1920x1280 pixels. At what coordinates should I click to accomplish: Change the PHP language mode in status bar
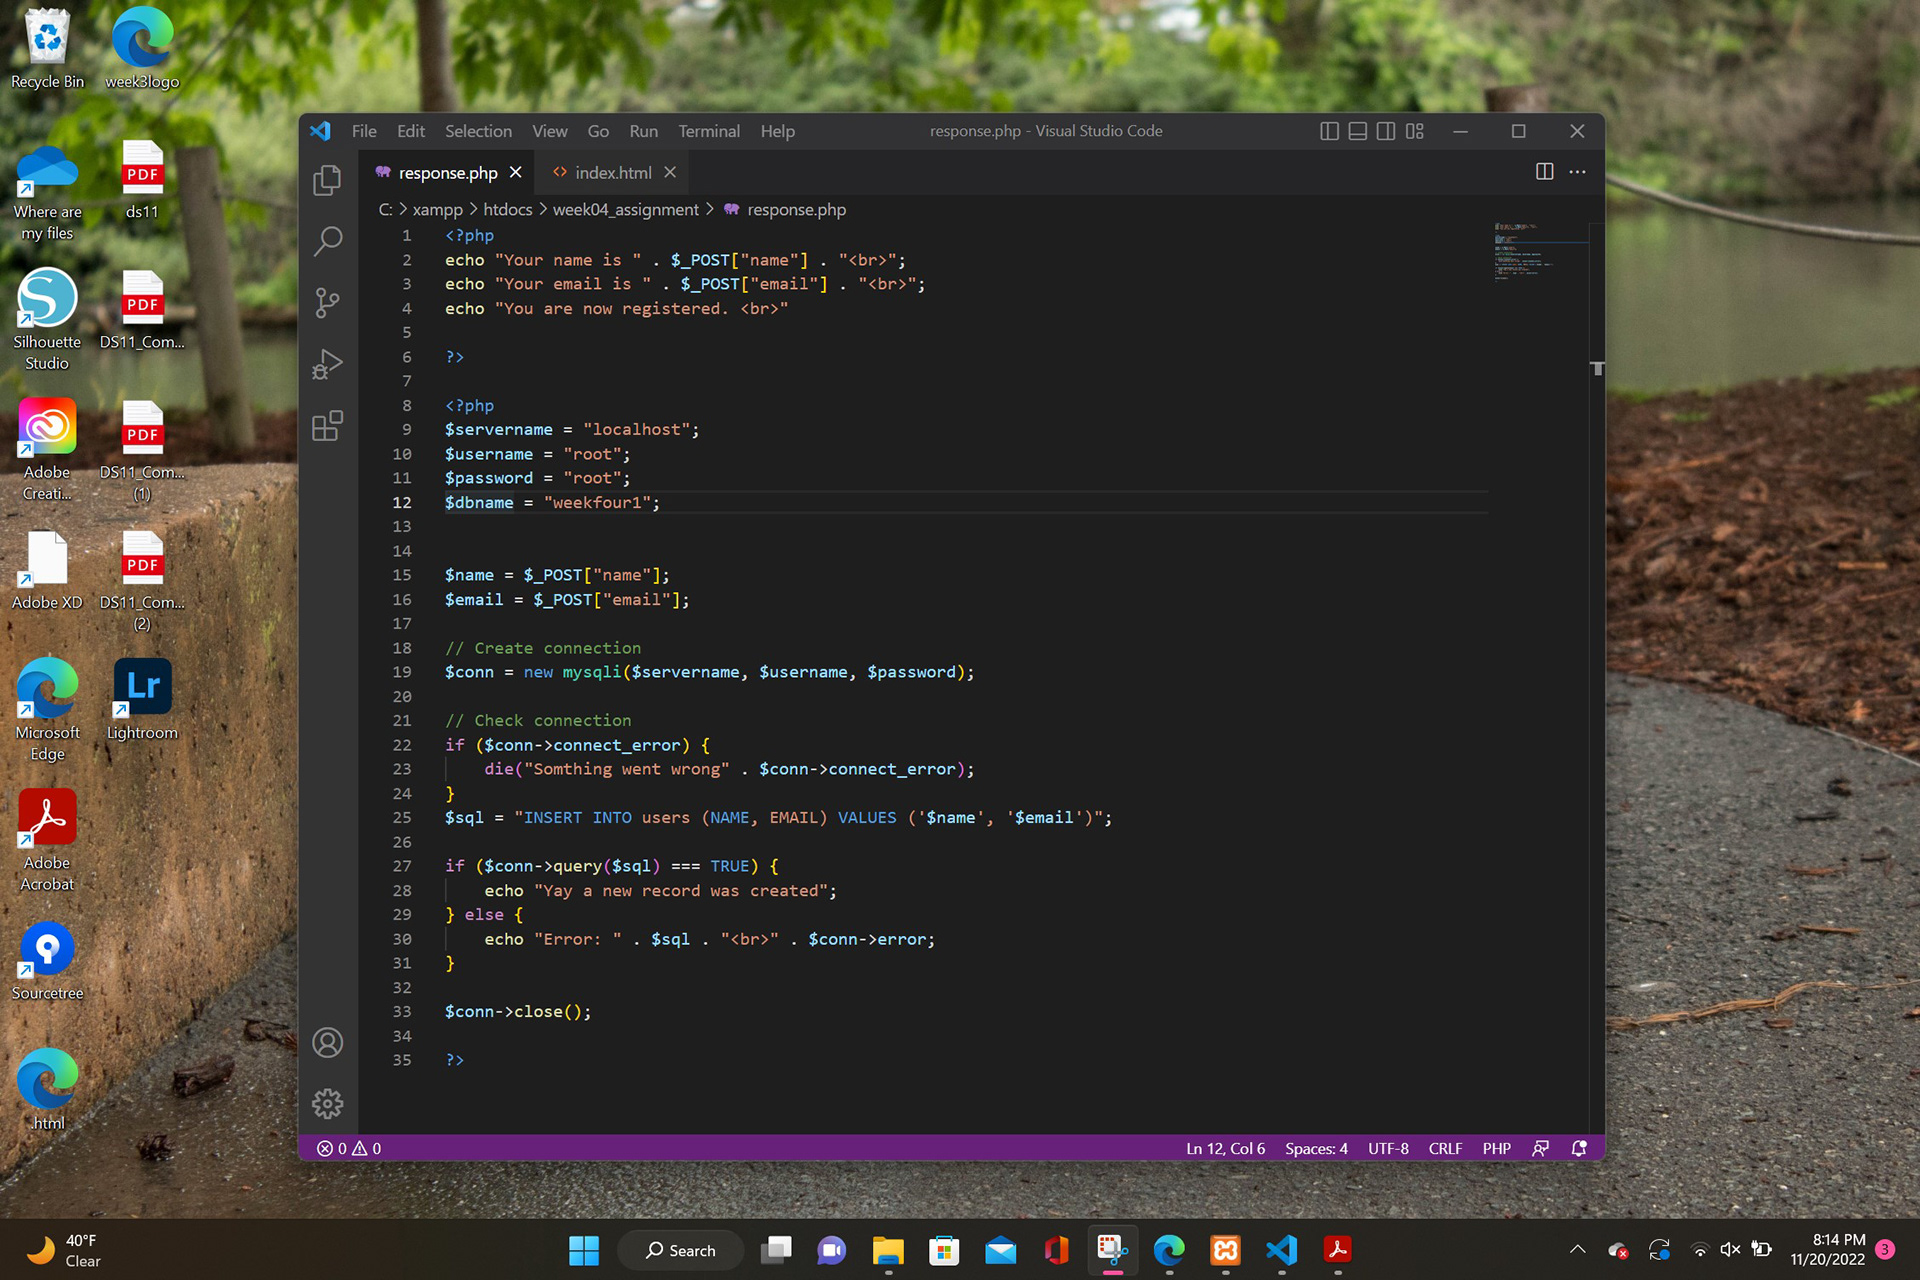point(1496,1148)
